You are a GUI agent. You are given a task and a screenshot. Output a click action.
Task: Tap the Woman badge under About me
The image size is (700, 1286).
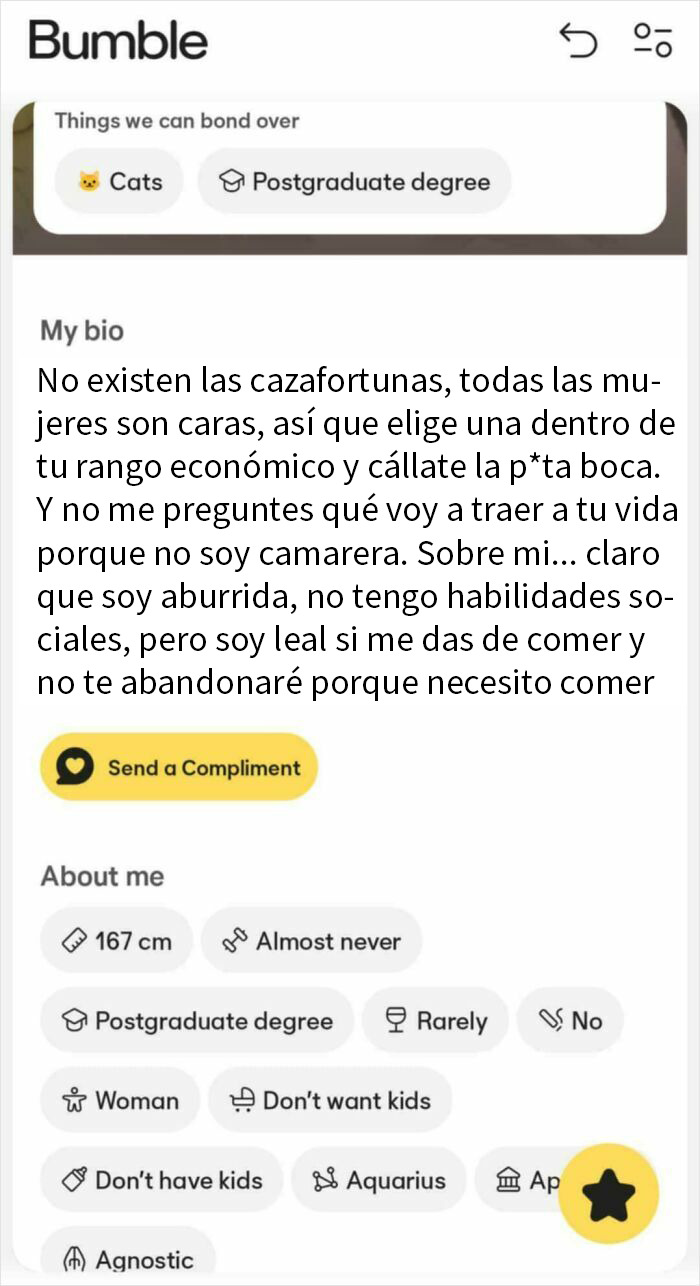[120, 1100]
